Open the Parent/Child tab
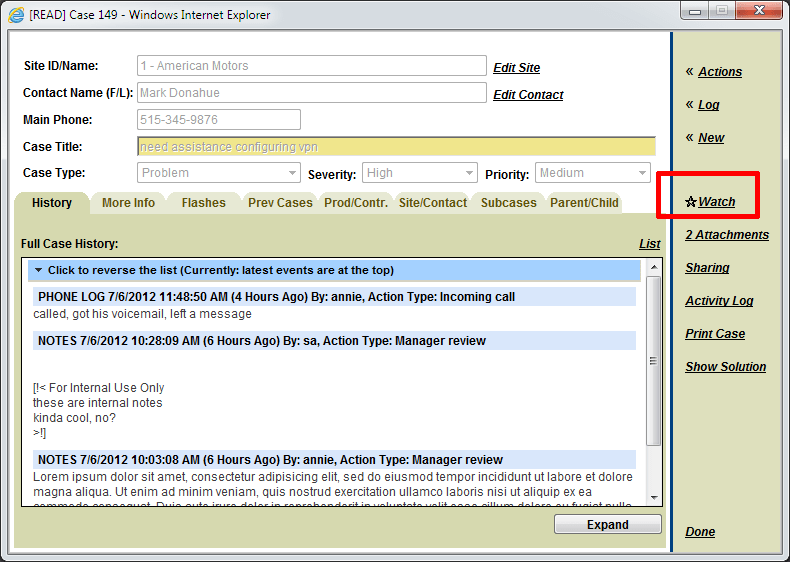This screenshot has height=562, width=790. coord(584,203)
